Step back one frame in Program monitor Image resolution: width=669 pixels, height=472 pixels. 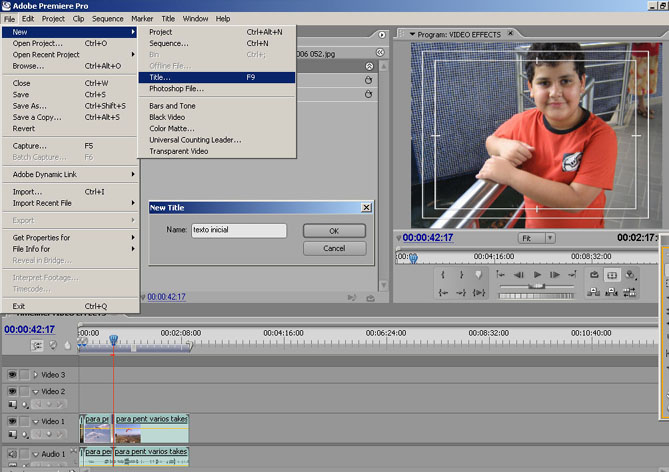(x=519, y=274)
